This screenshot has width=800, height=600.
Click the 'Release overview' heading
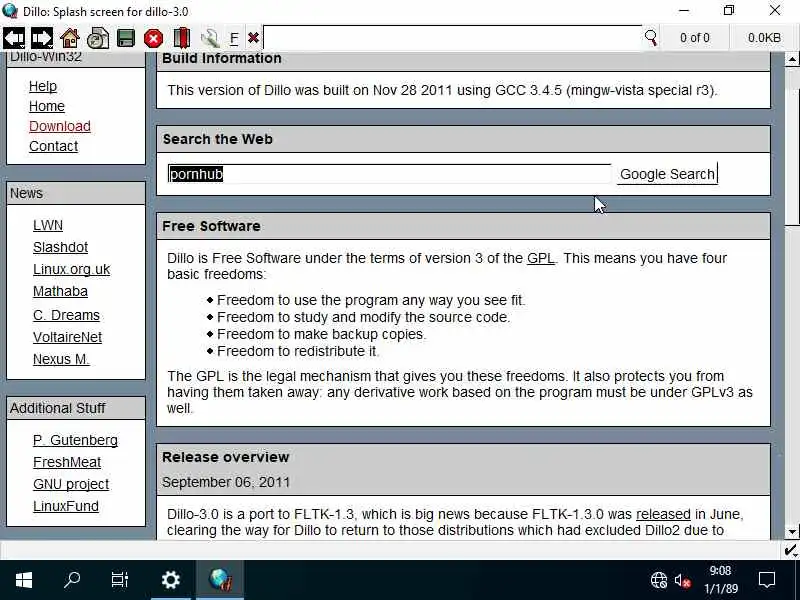click(x=226, y=457)
